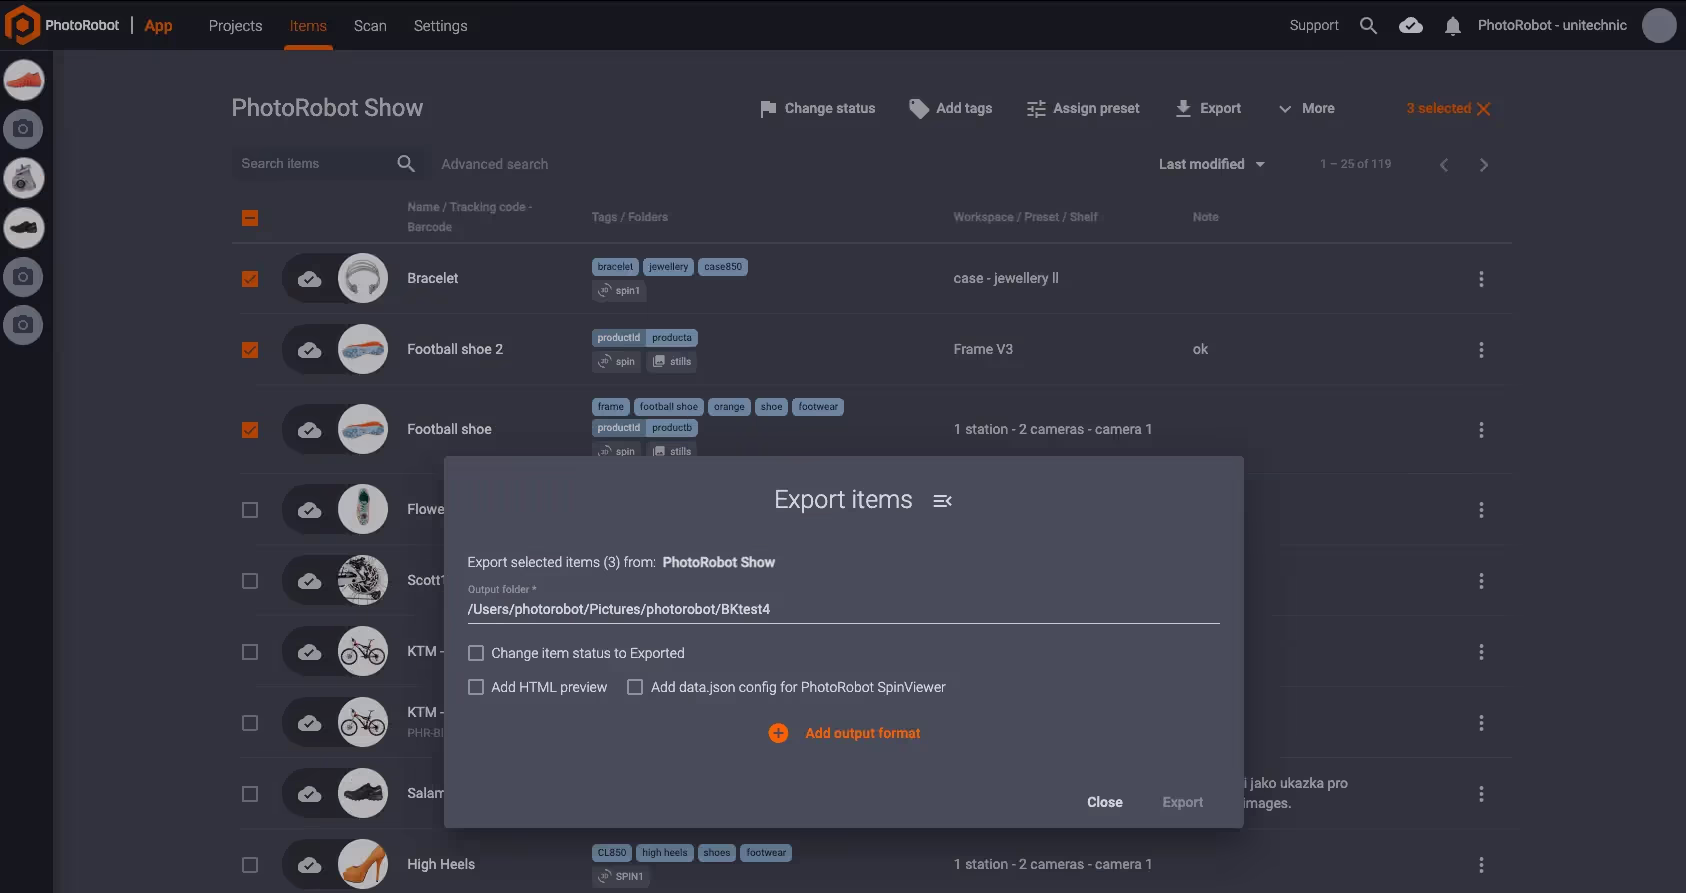Open the user avatar menu
The height and width of the screenshot is (893, 1686).
[x=1659, y=25]
